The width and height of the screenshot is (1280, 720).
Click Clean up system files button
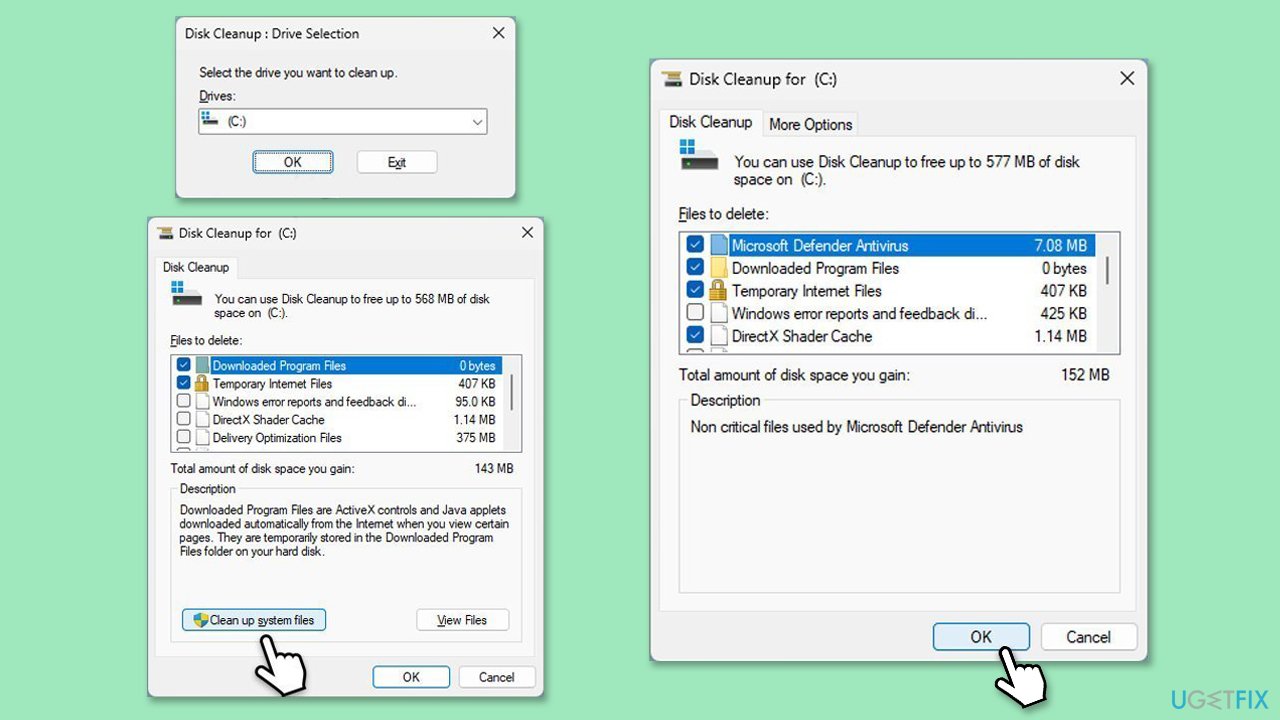254,620
